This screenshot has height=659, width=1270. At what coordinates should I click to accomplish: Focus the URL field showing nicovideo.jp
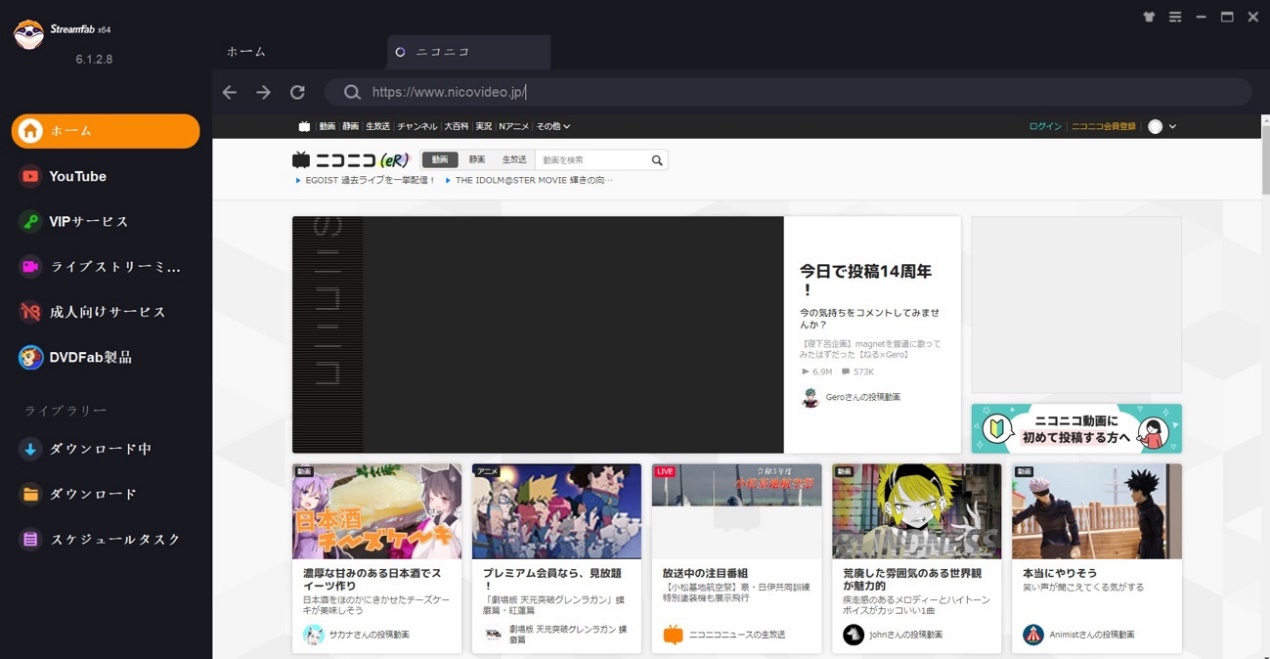788,92
